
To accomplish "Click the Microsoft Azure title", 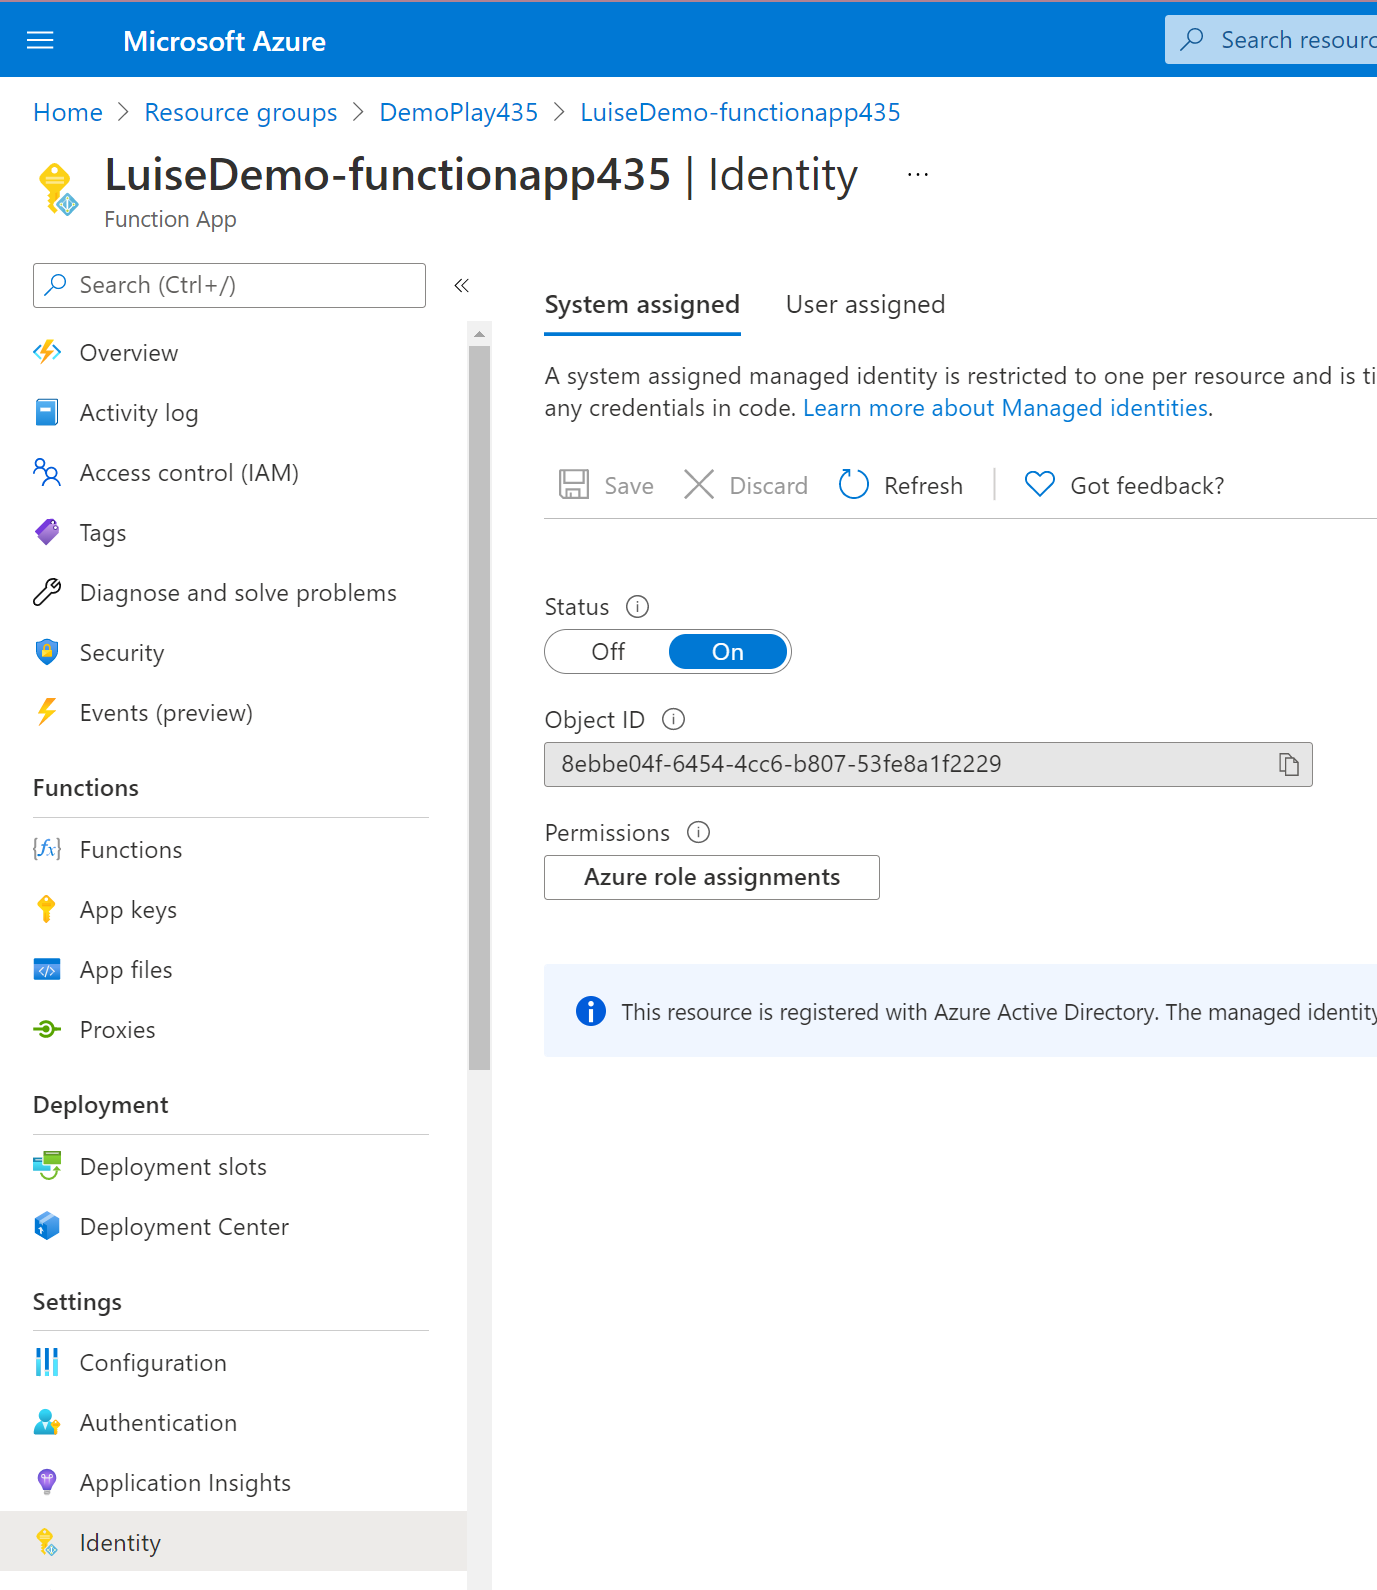I will (x=224, y=41).
